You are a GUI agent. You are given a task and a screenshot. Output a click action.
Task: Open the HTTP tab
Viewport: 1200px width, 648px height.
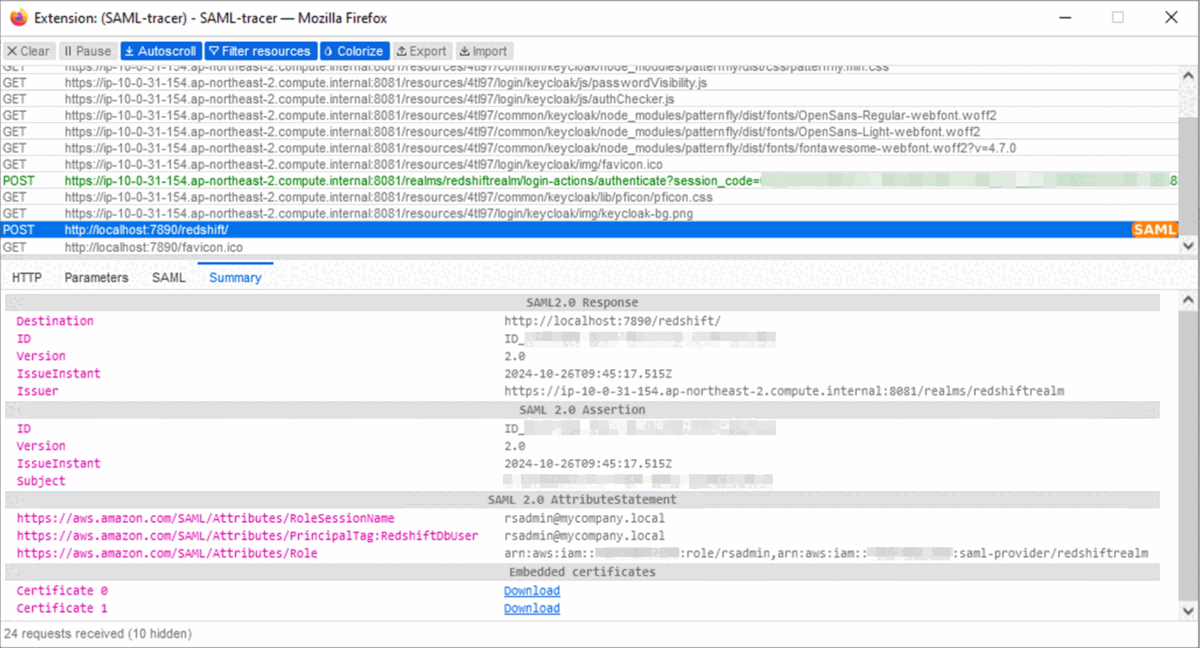click(27, 278)
